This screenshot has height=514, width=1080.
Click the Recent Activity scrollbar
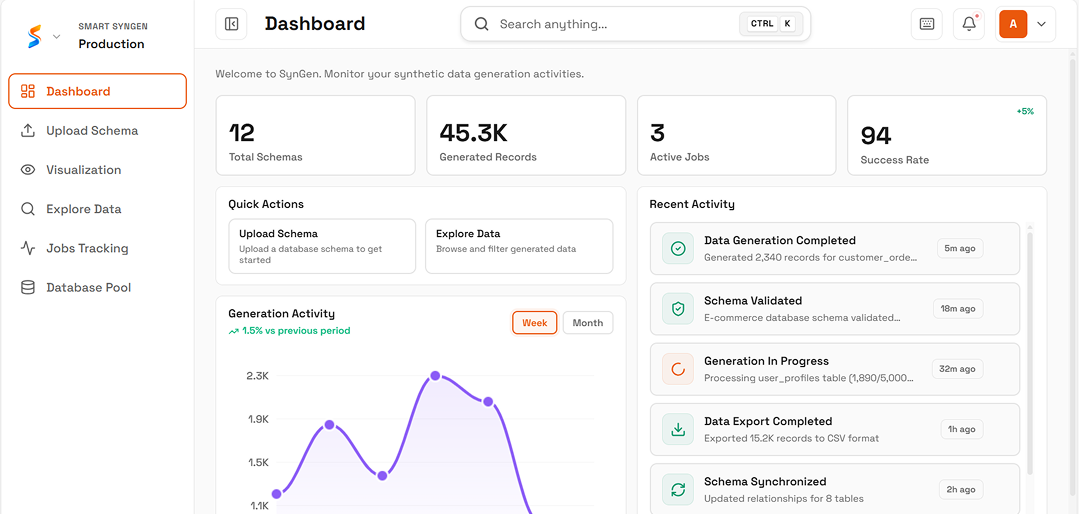1030,353
